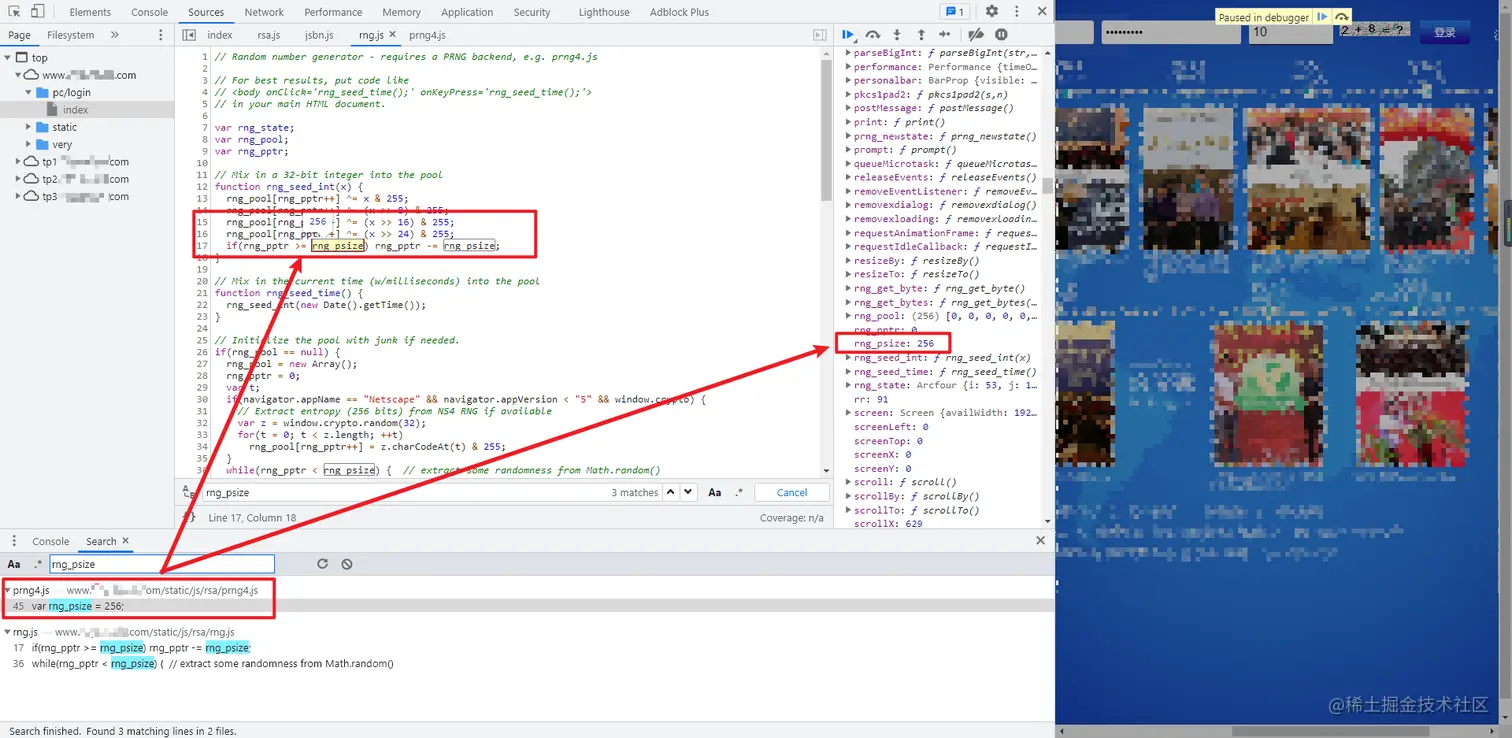
Task: Expand the static folder
Action: (x=29, y=127)
